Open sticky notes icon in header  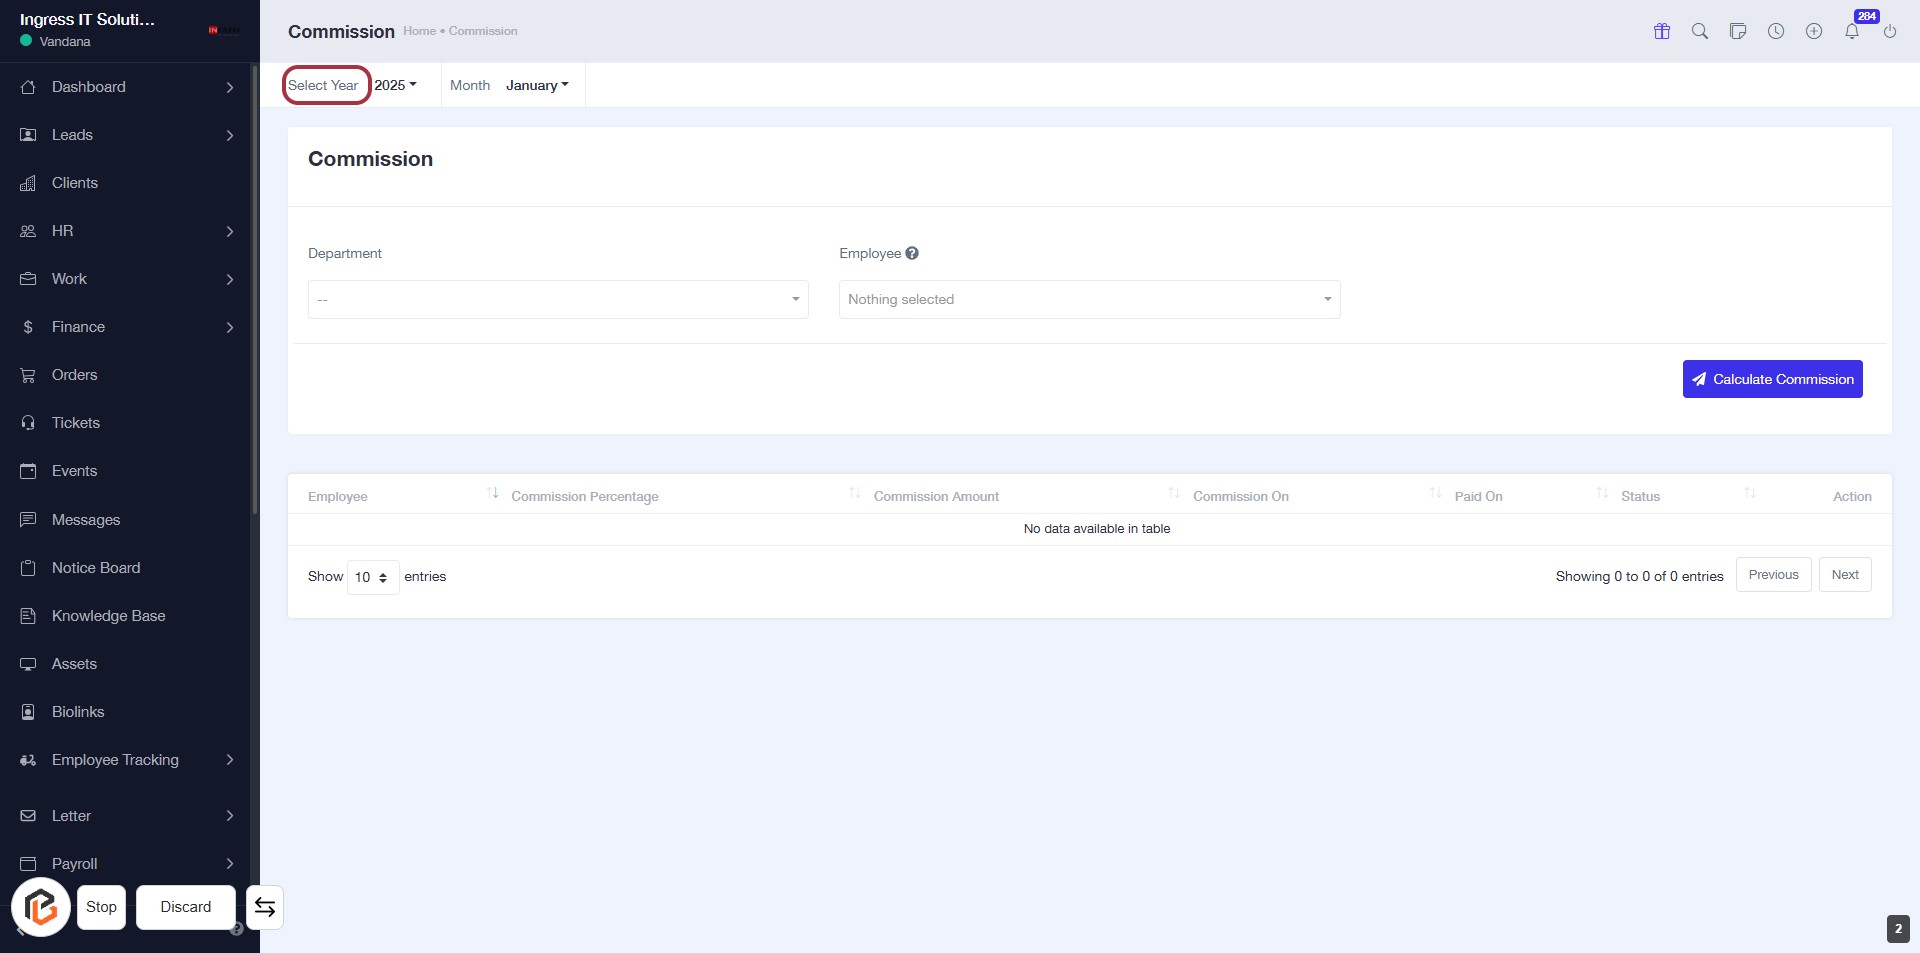pos(1738,31)
